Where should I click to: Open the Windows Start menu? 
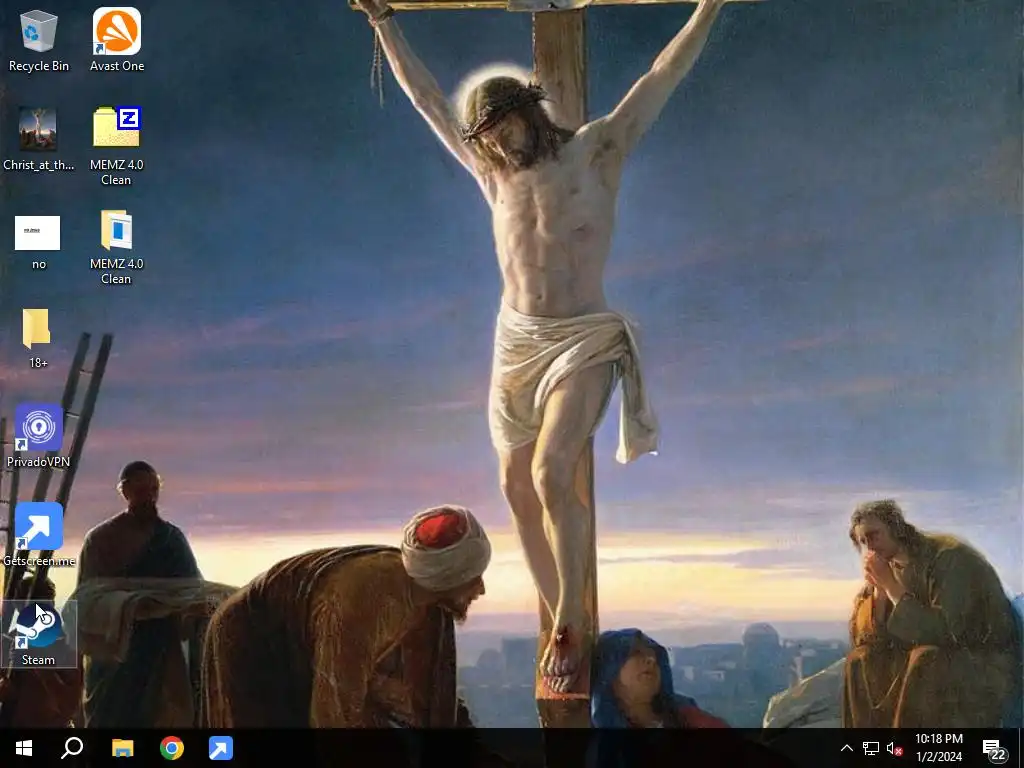[24, 748]
